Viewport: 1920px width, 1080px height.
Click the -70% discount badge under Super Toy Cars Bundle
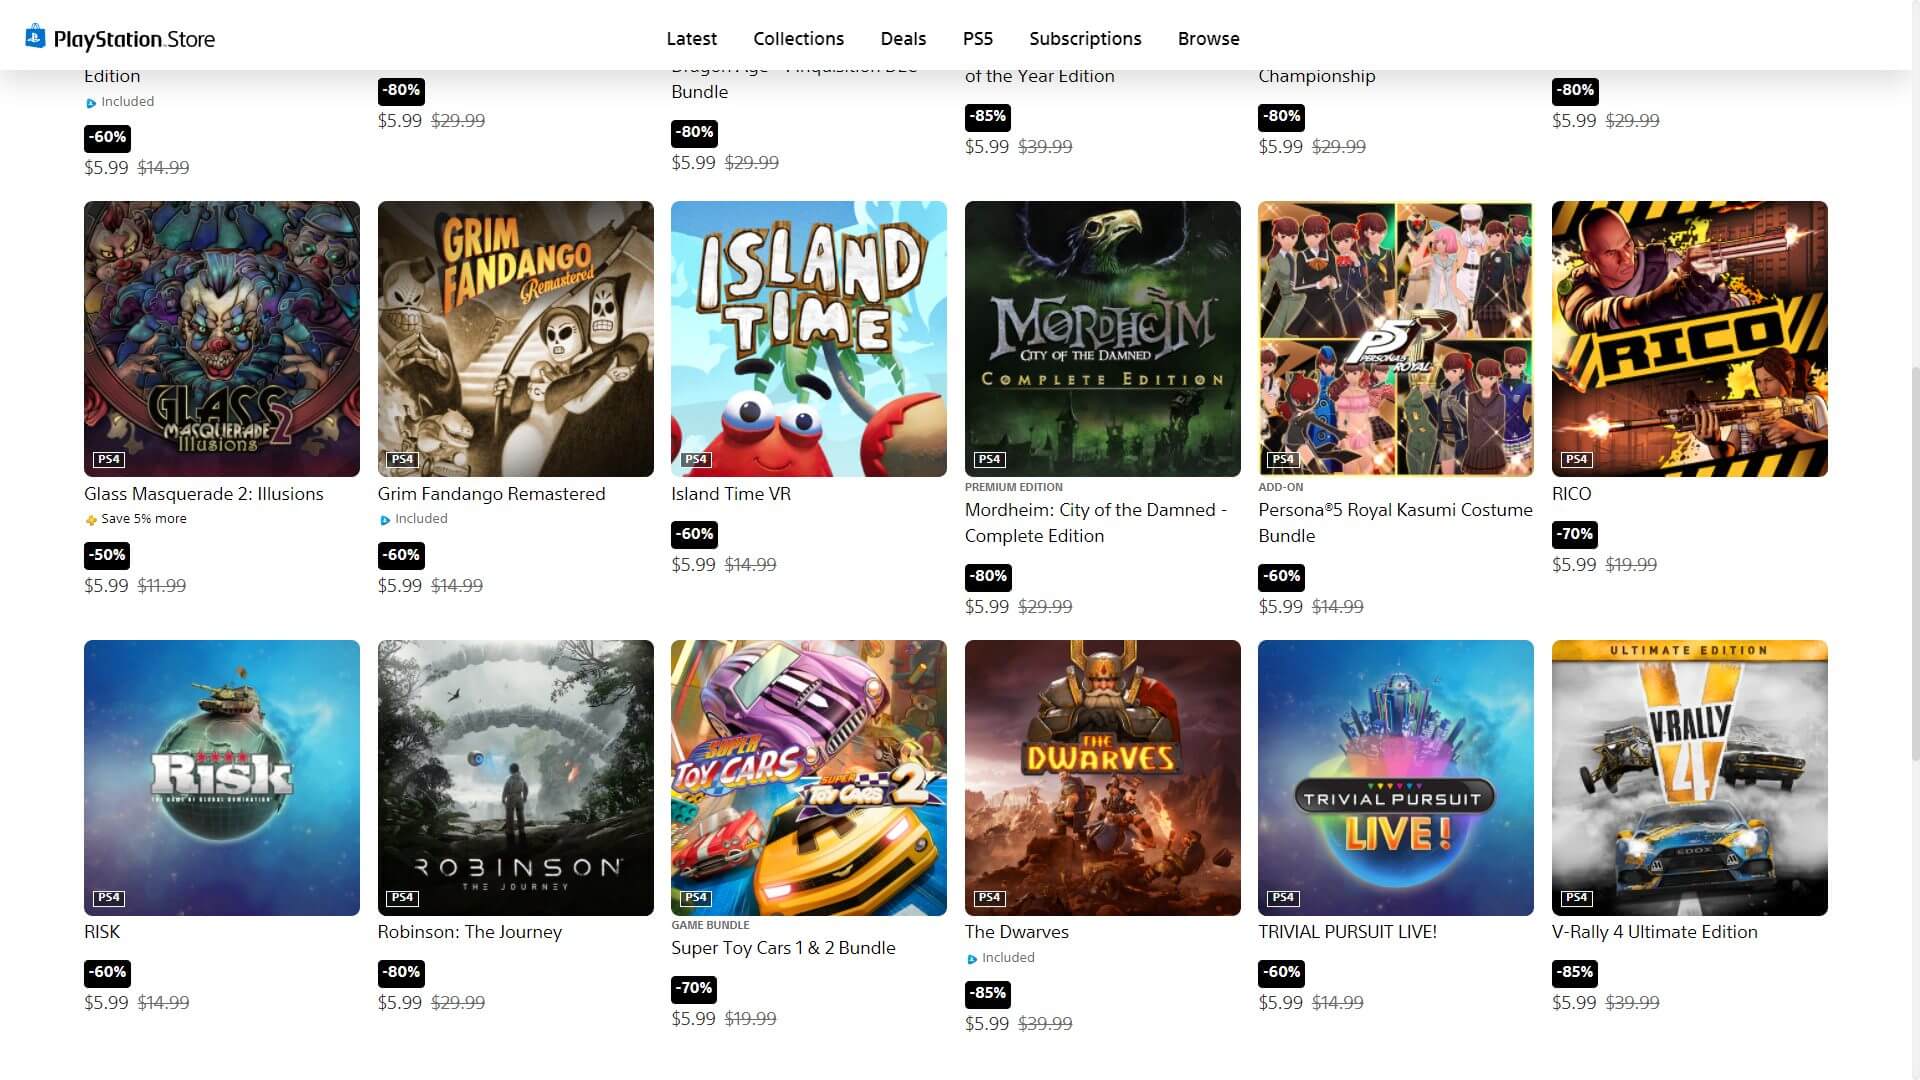694,988
